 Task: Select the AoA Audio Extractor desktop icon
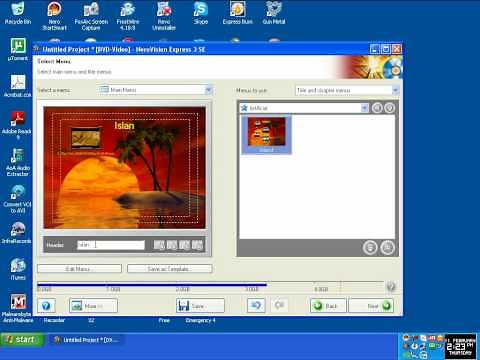click(17, 162)
